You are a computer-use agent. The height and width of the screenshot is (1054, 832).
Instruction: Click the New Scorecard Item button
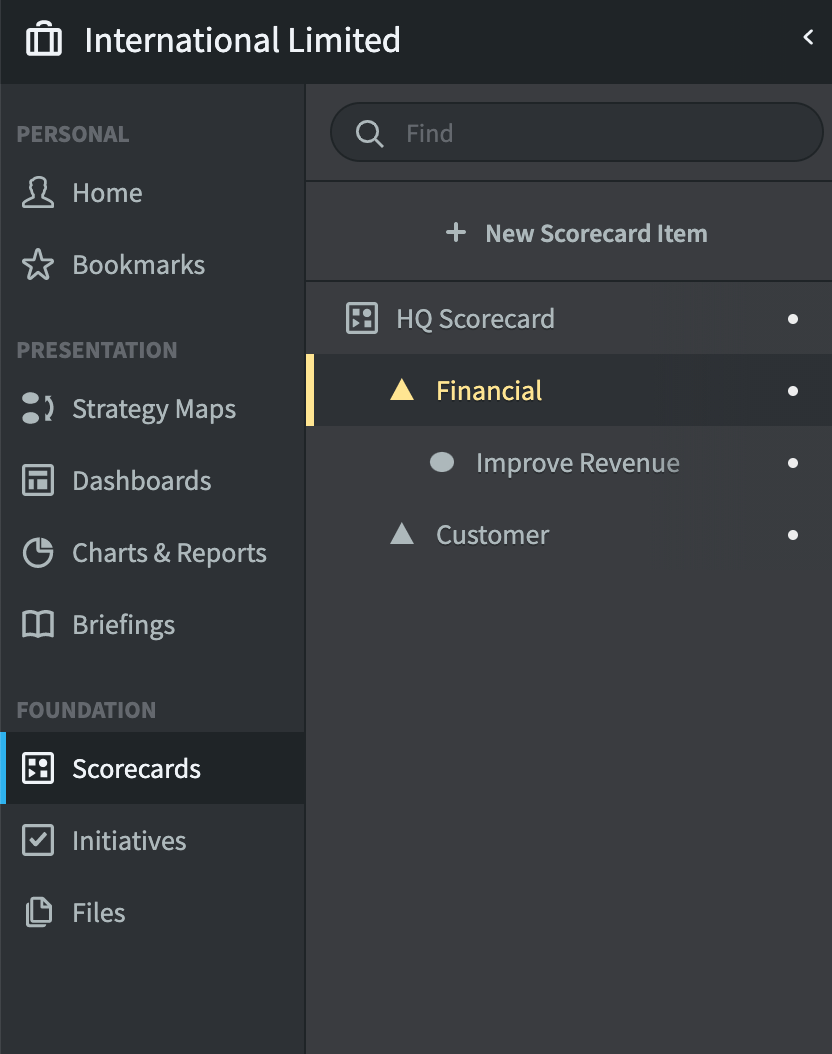[577, 232]
